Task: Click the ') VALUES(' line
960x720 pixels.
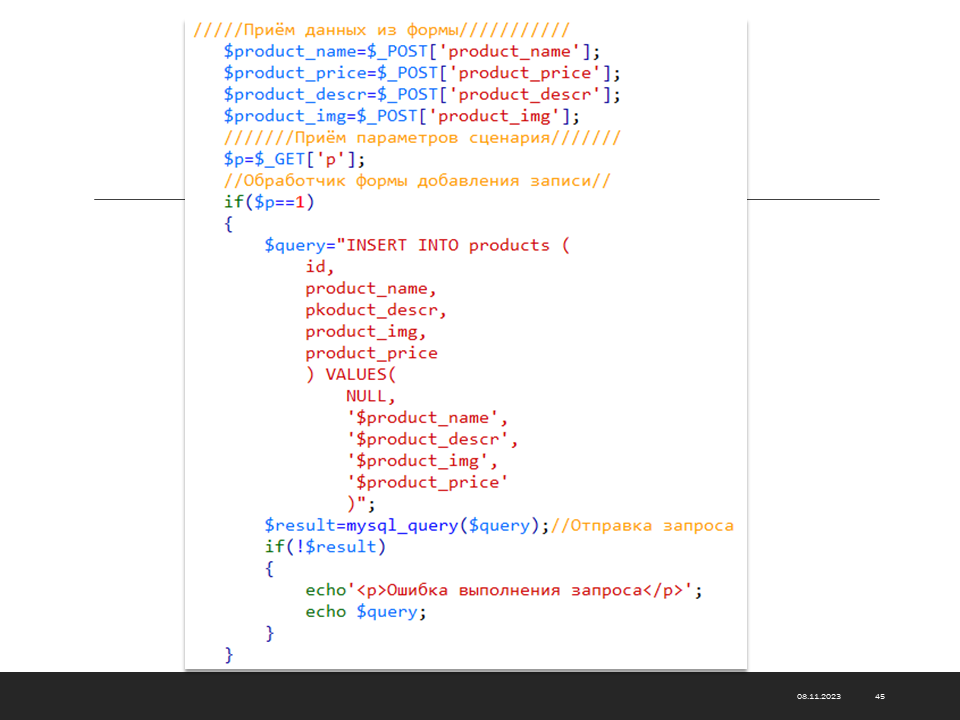Action: click(351, 375)
